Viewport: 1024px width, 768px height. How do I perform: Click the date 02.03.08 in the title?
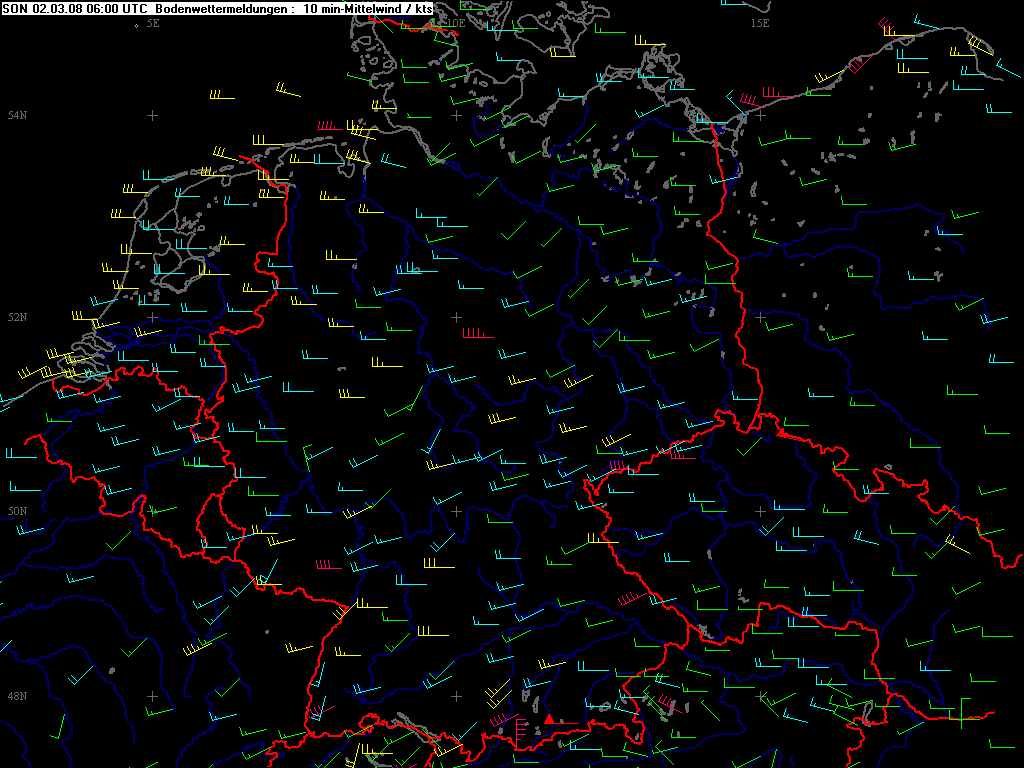pos(57,8)
